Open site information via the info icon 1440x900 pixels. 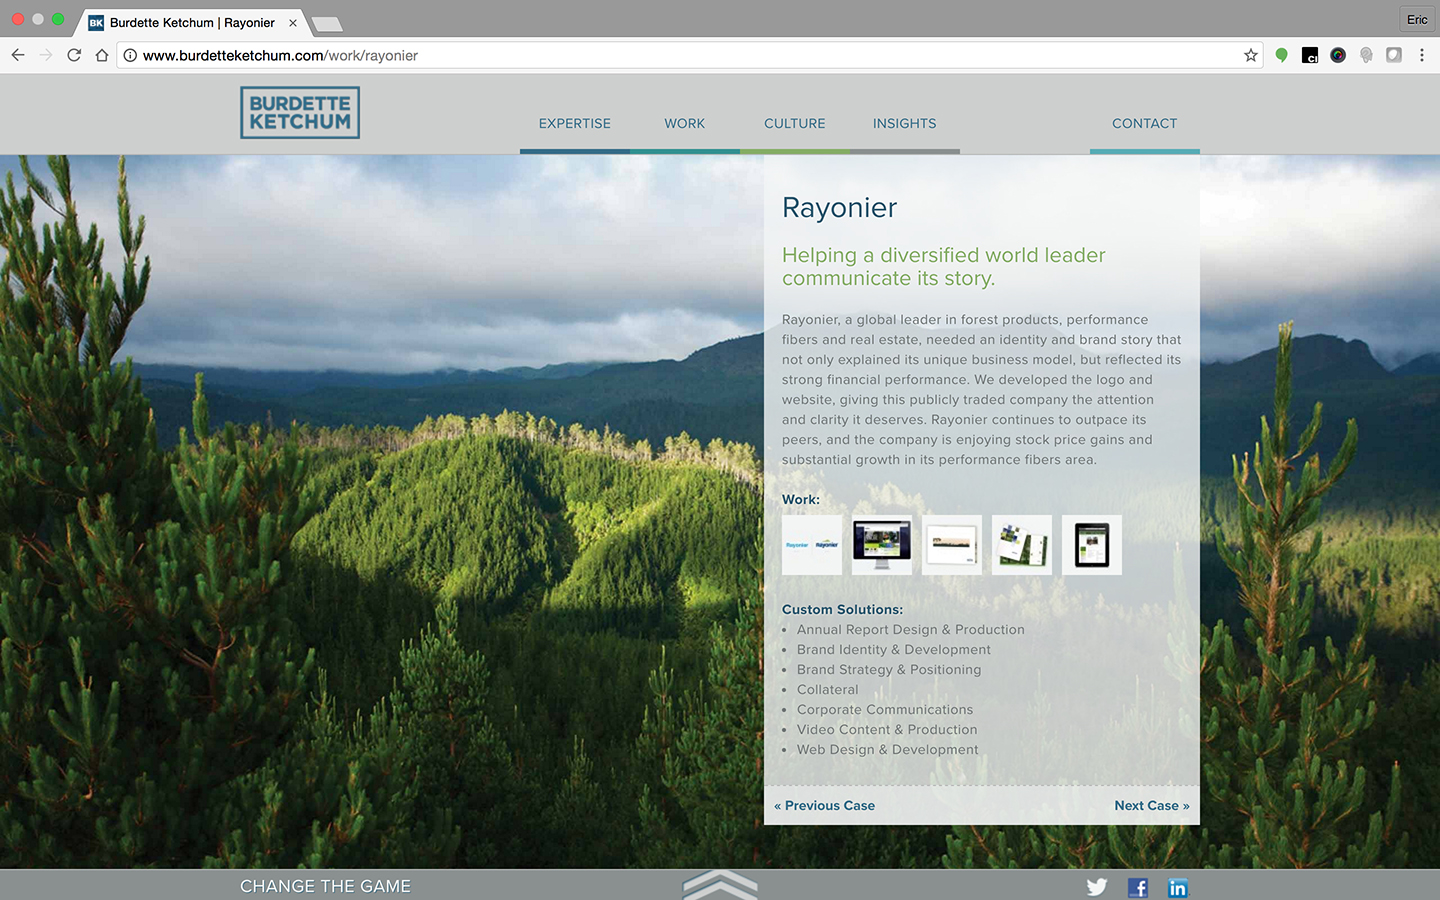(x=130, y=56)
